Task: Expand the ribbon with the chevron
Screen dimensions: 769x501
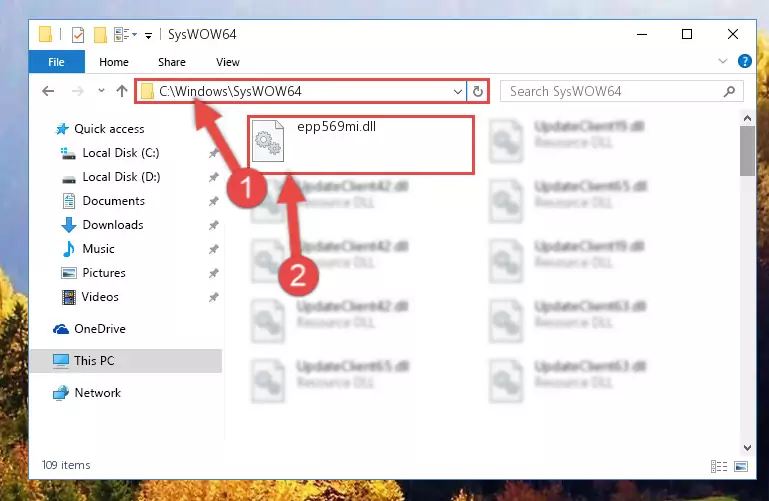Action: tap(722, 61)
